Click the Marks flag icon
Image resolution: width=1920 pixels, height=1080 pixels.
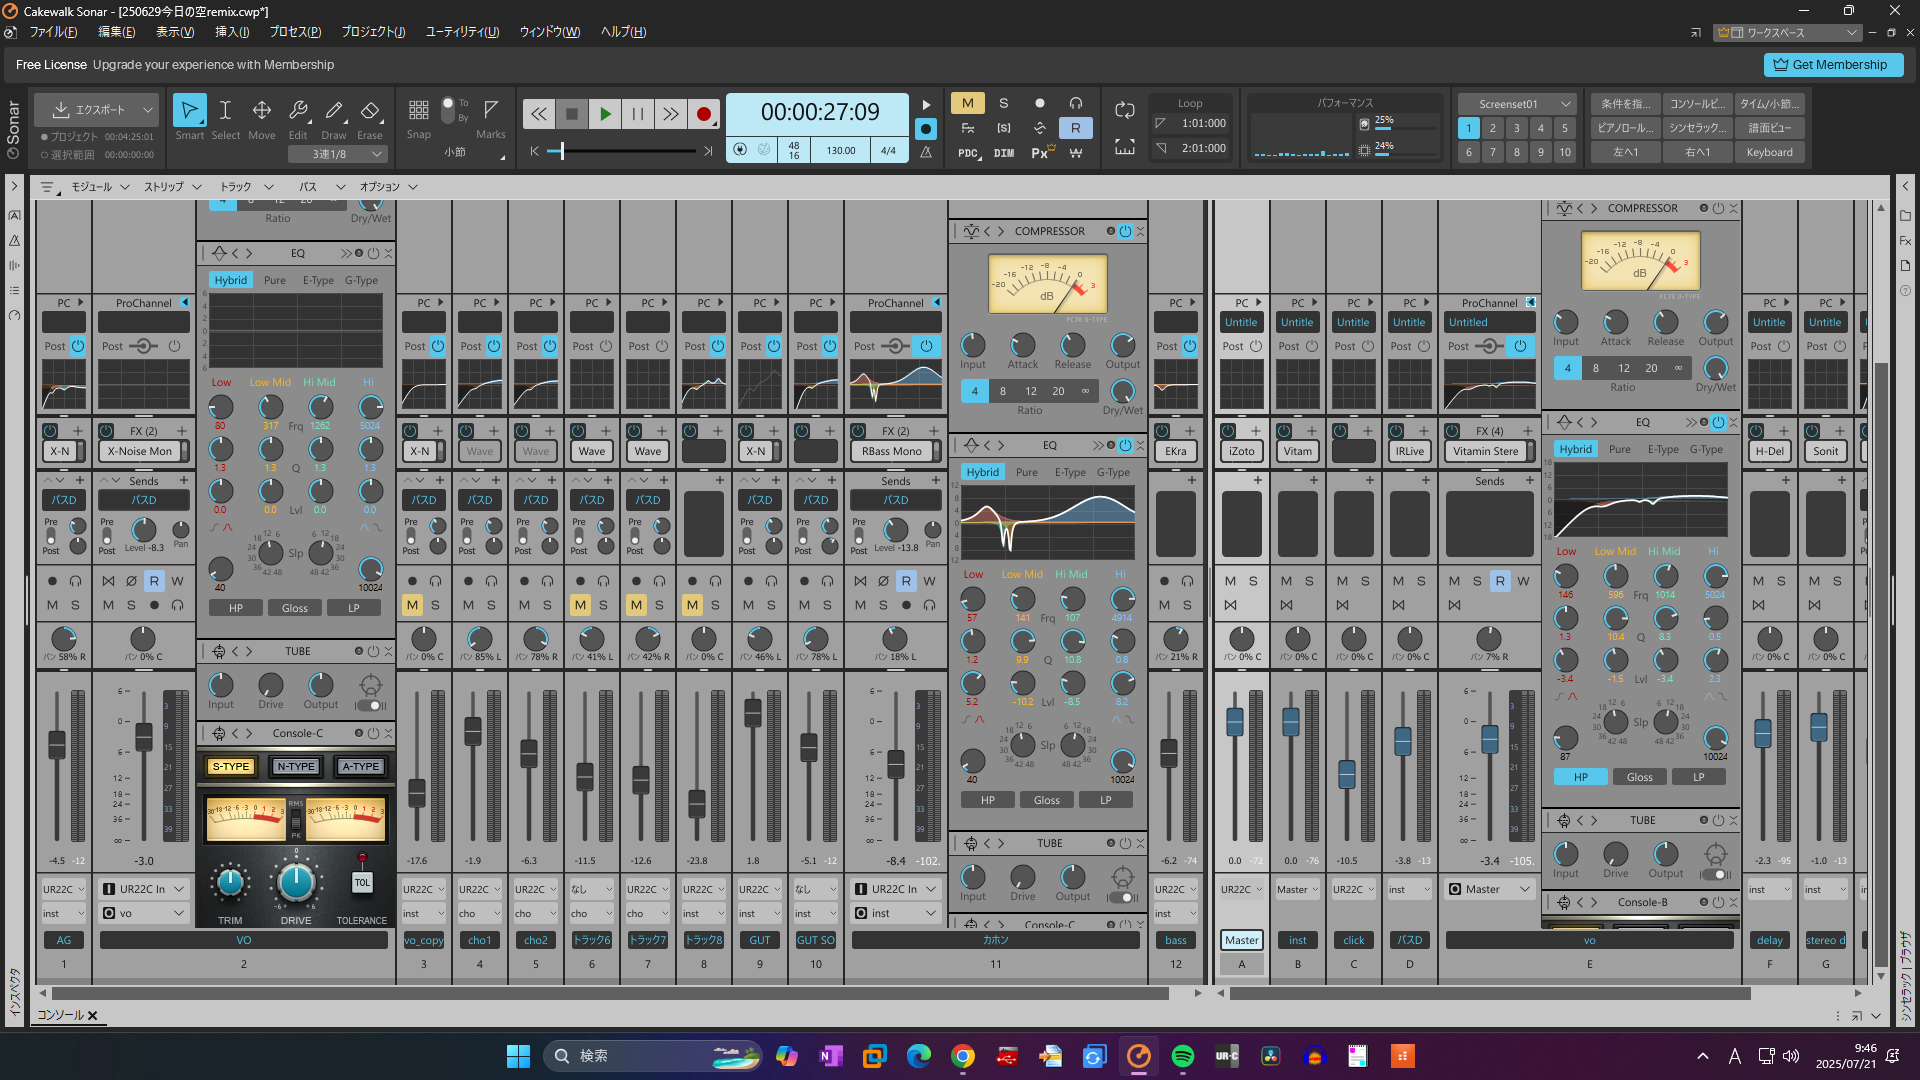click(x=491, y=109)
